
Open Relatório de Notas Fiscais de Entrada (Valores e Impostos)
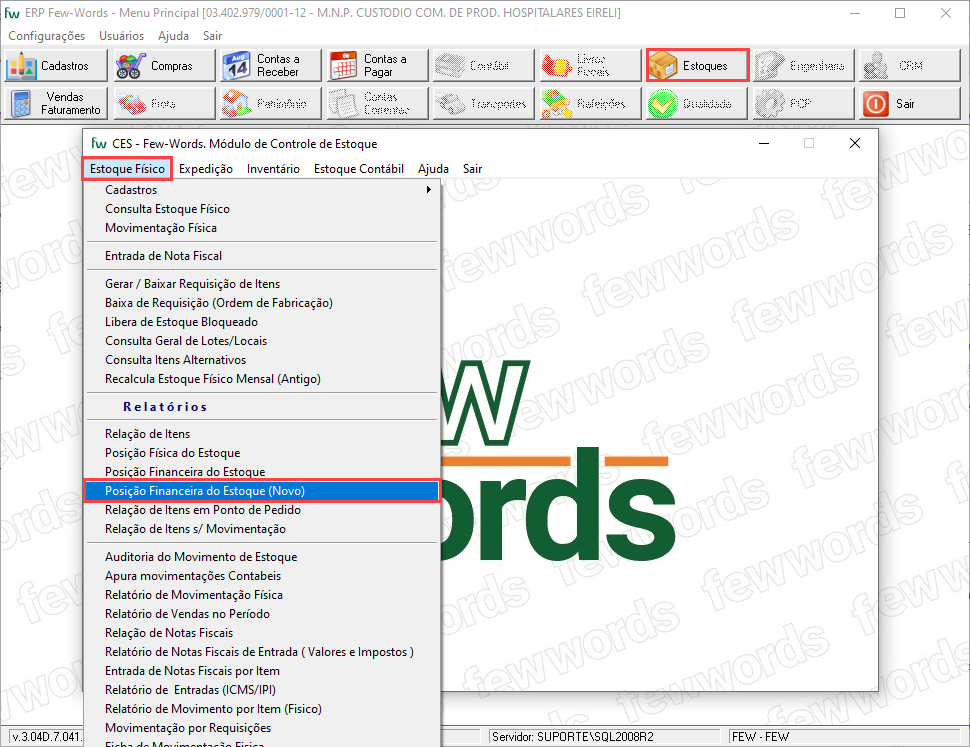pyautogui.click(x=262, y=652)
